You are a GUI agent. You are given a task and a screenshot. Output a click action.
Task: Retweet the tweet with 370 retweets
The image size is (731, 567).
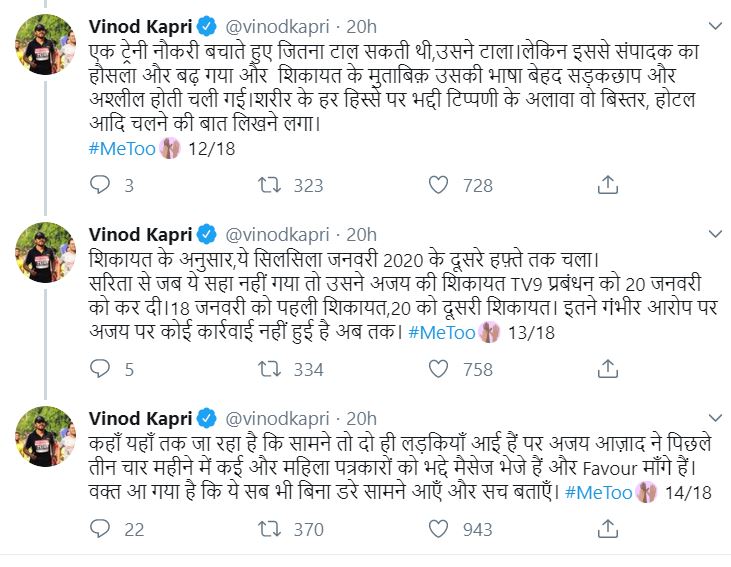click(268, 530)
